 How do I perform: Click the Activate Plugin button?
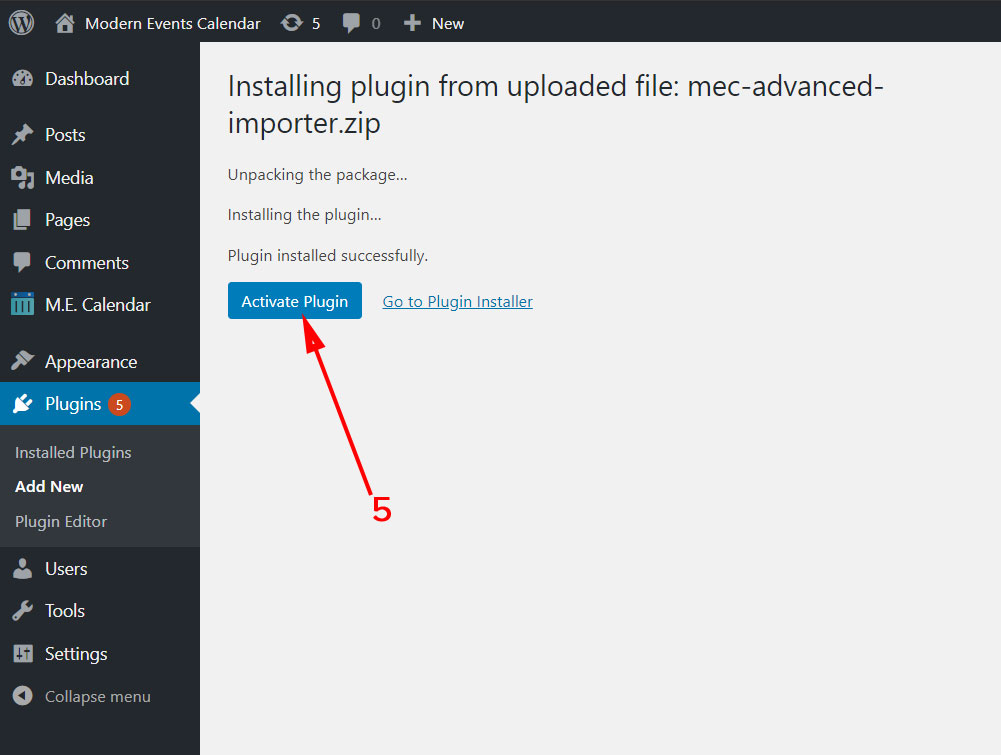pyautogui.click(x=295, y=301)
